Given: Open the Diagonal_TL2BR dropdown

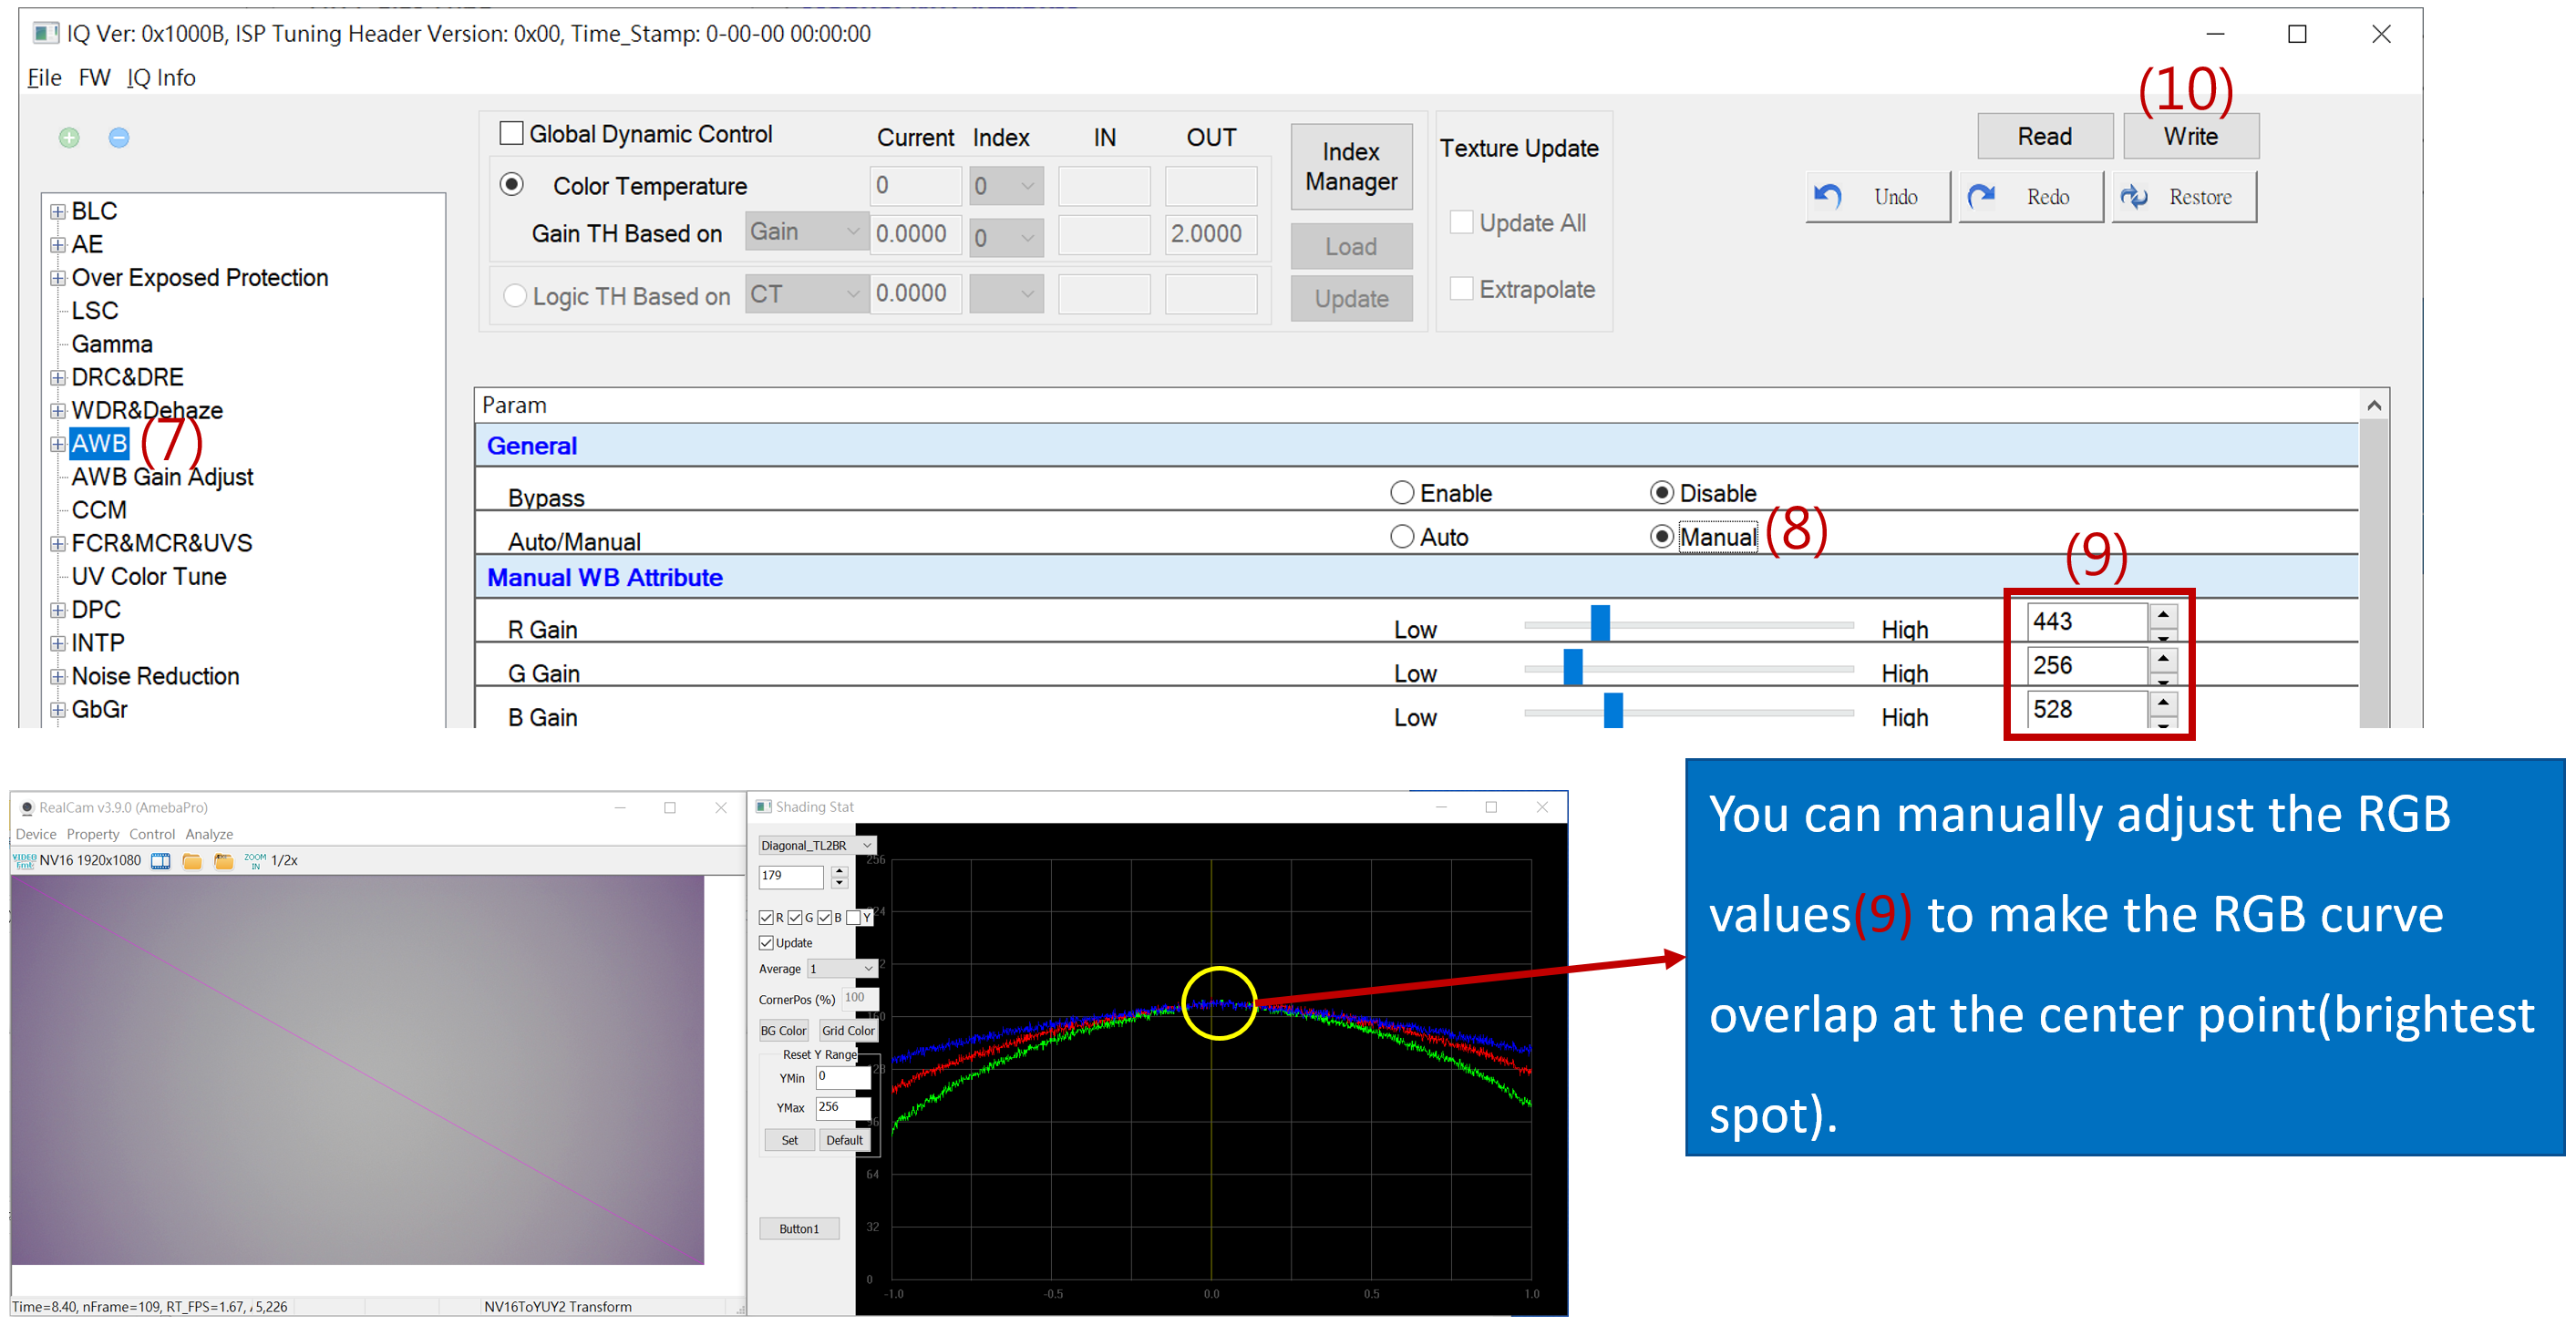Looking at the screenshot, I should (x=816, y=846).
